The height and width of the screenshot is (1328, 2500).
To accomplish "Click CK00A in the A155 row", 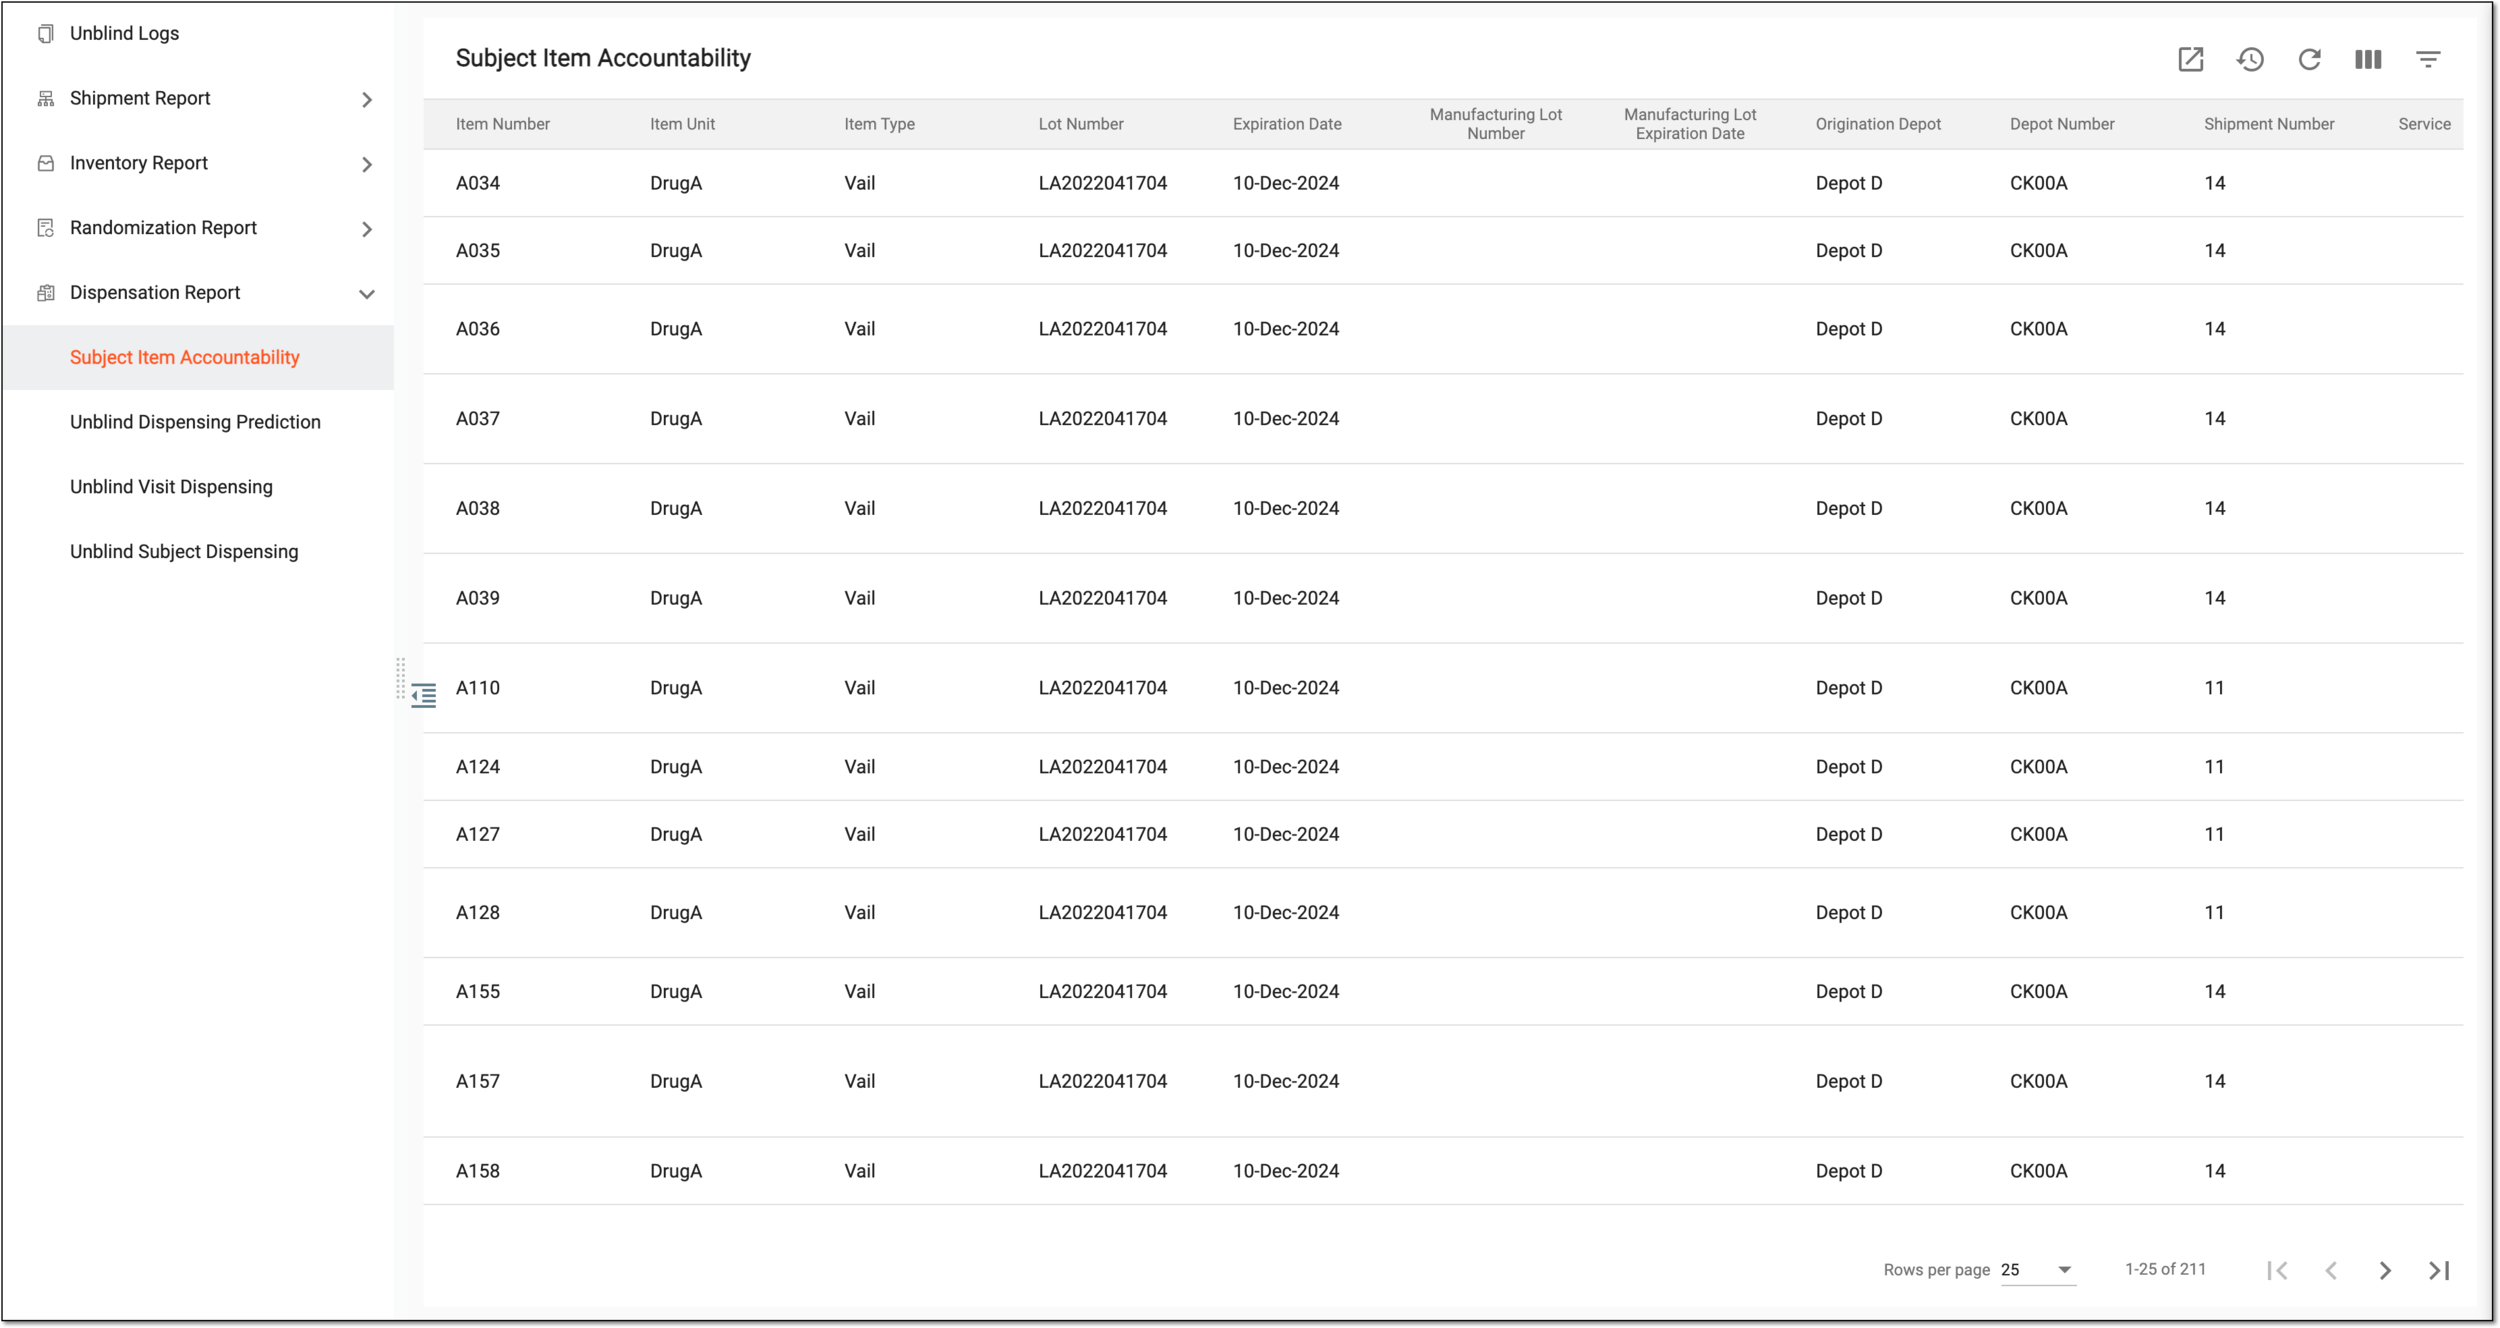I will coord(2039,992).
